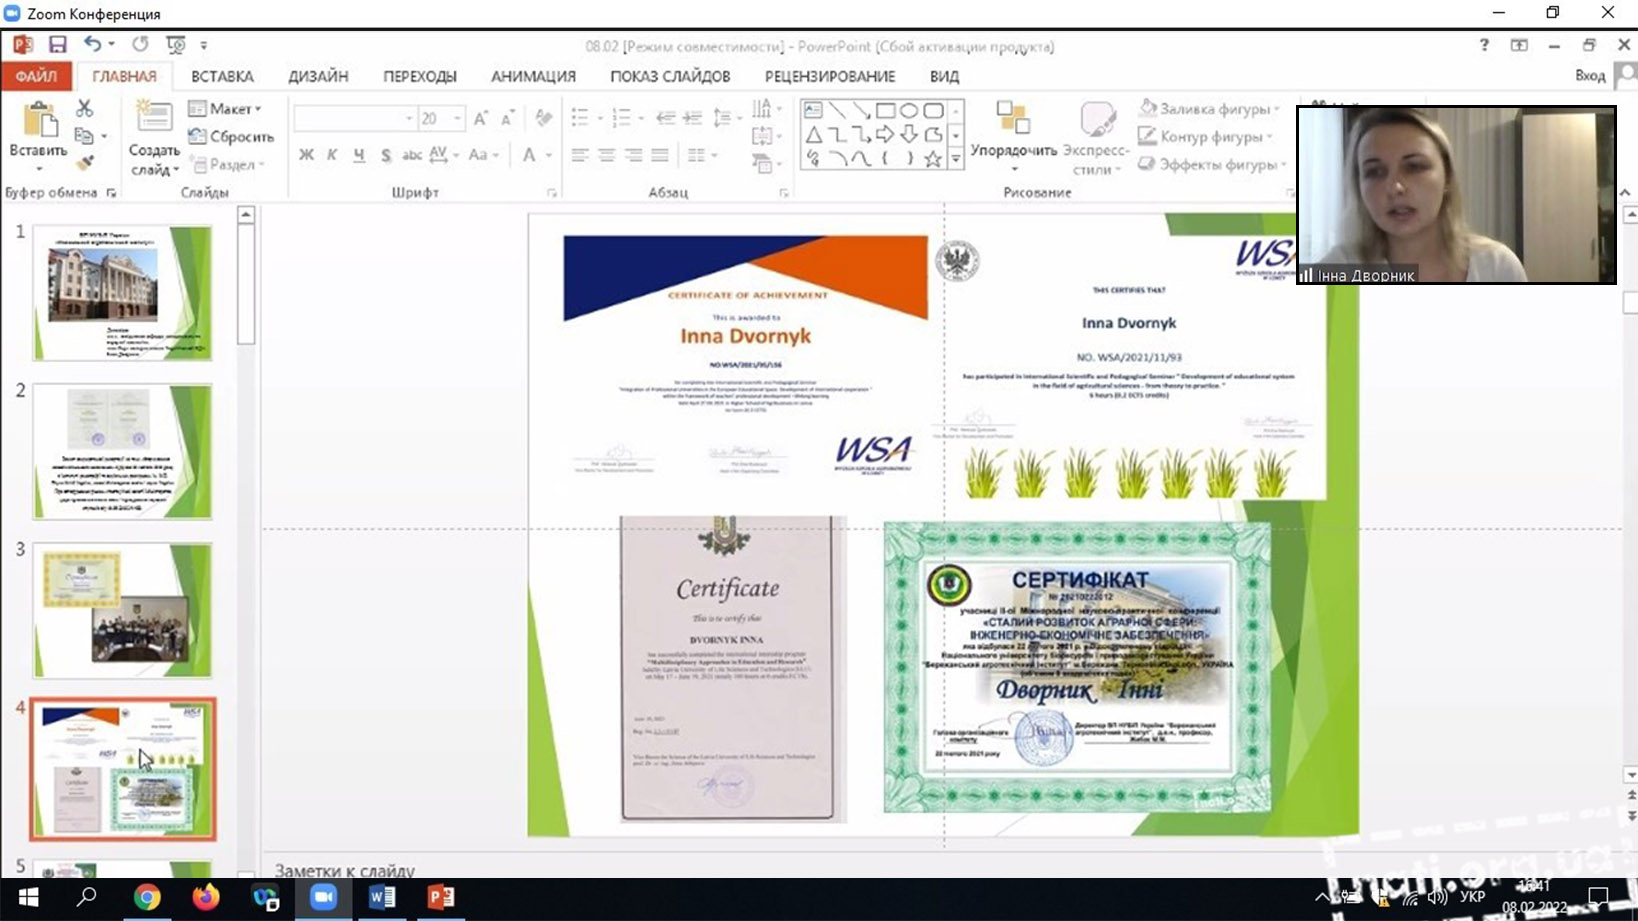1638x921 pixels.
Task: Switch to the ПЕРЕХОДЫ tab
Action: [x=420, y=76]
